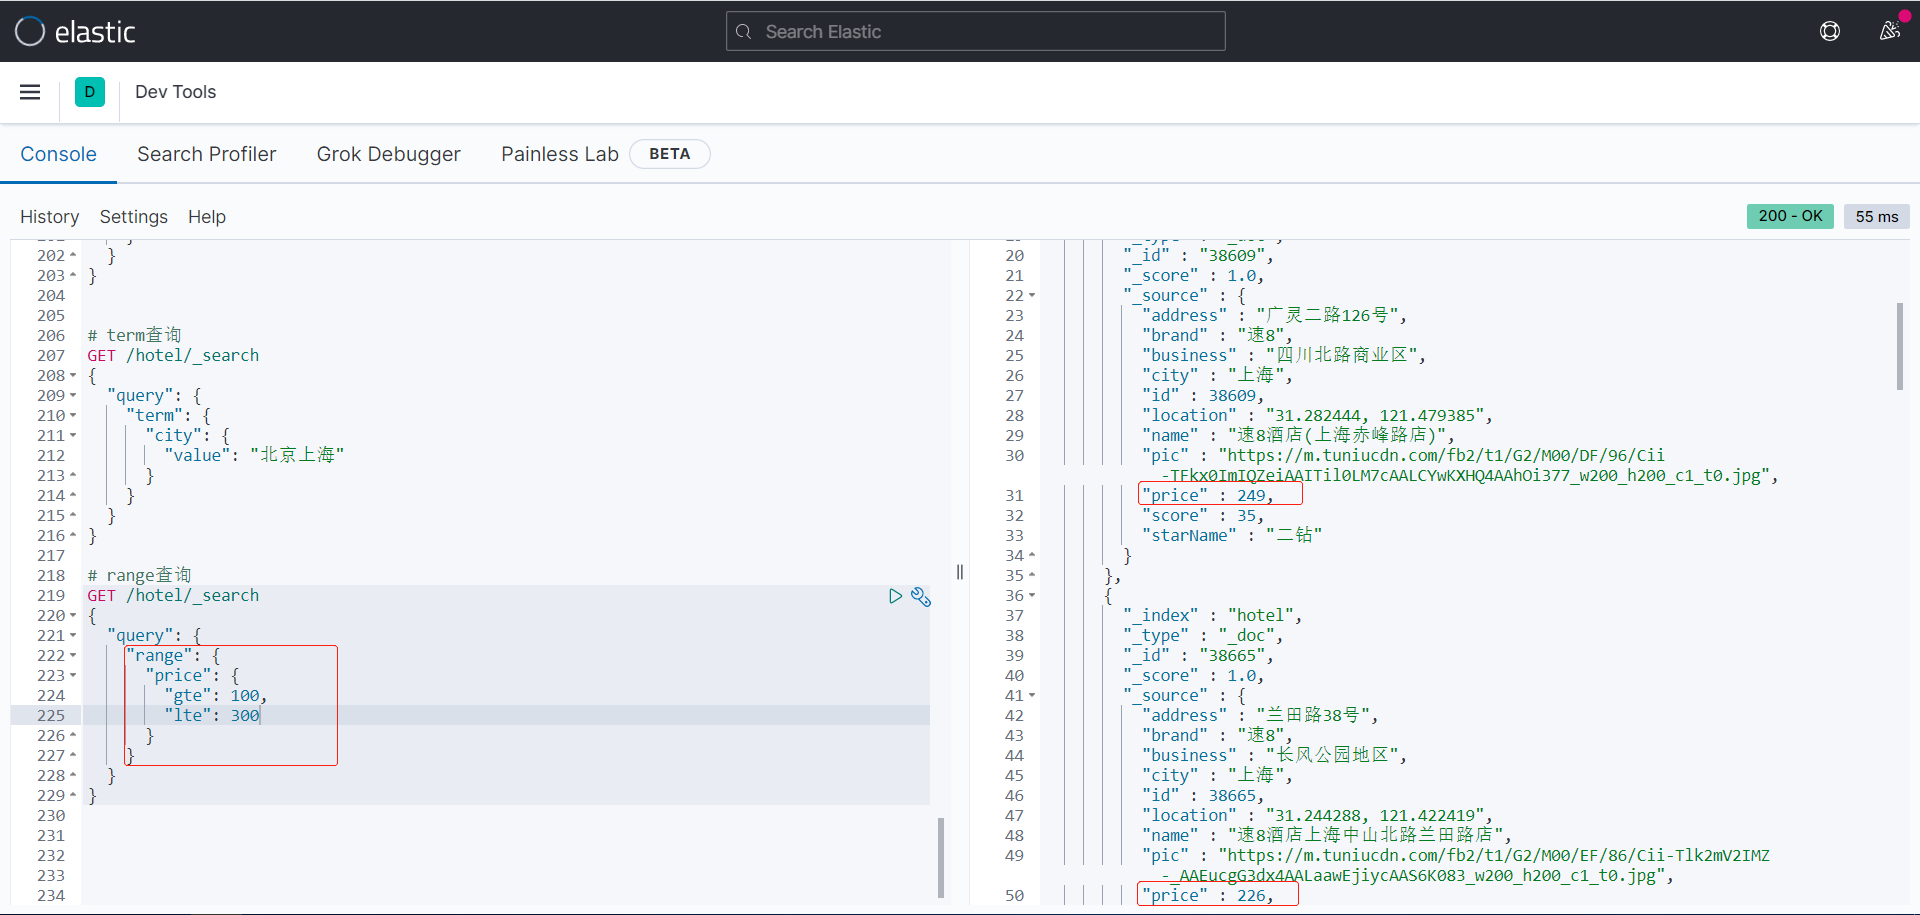
Task: Click the green D space avatar
Action: (90, 92)
